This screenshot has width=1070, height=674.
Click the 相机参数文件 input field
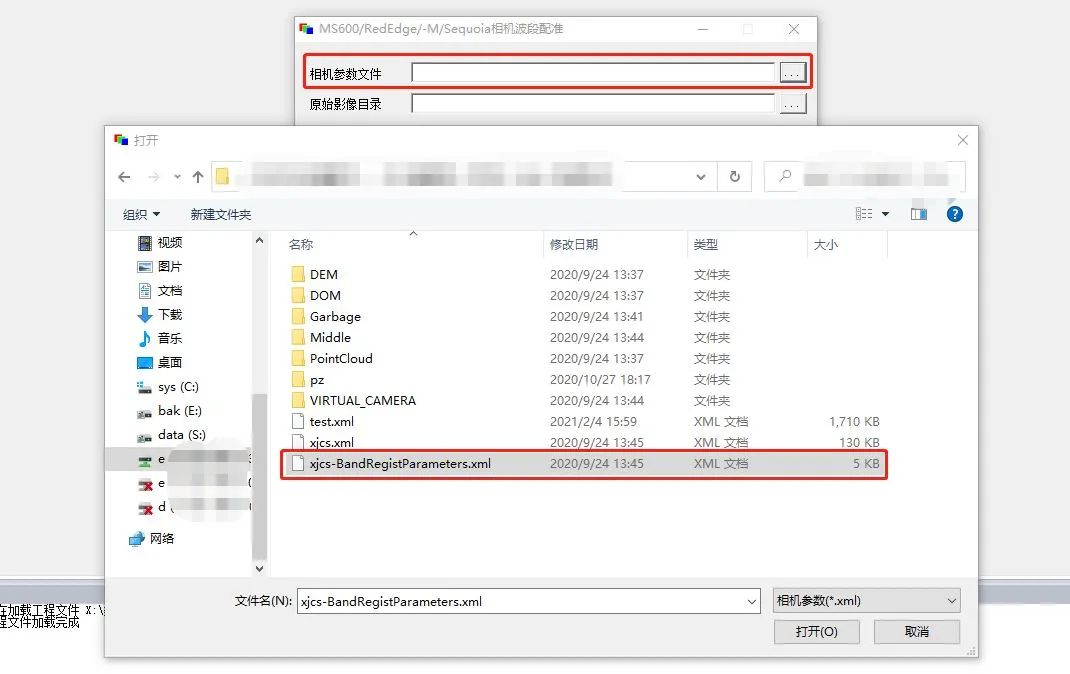tap(593, 73)
